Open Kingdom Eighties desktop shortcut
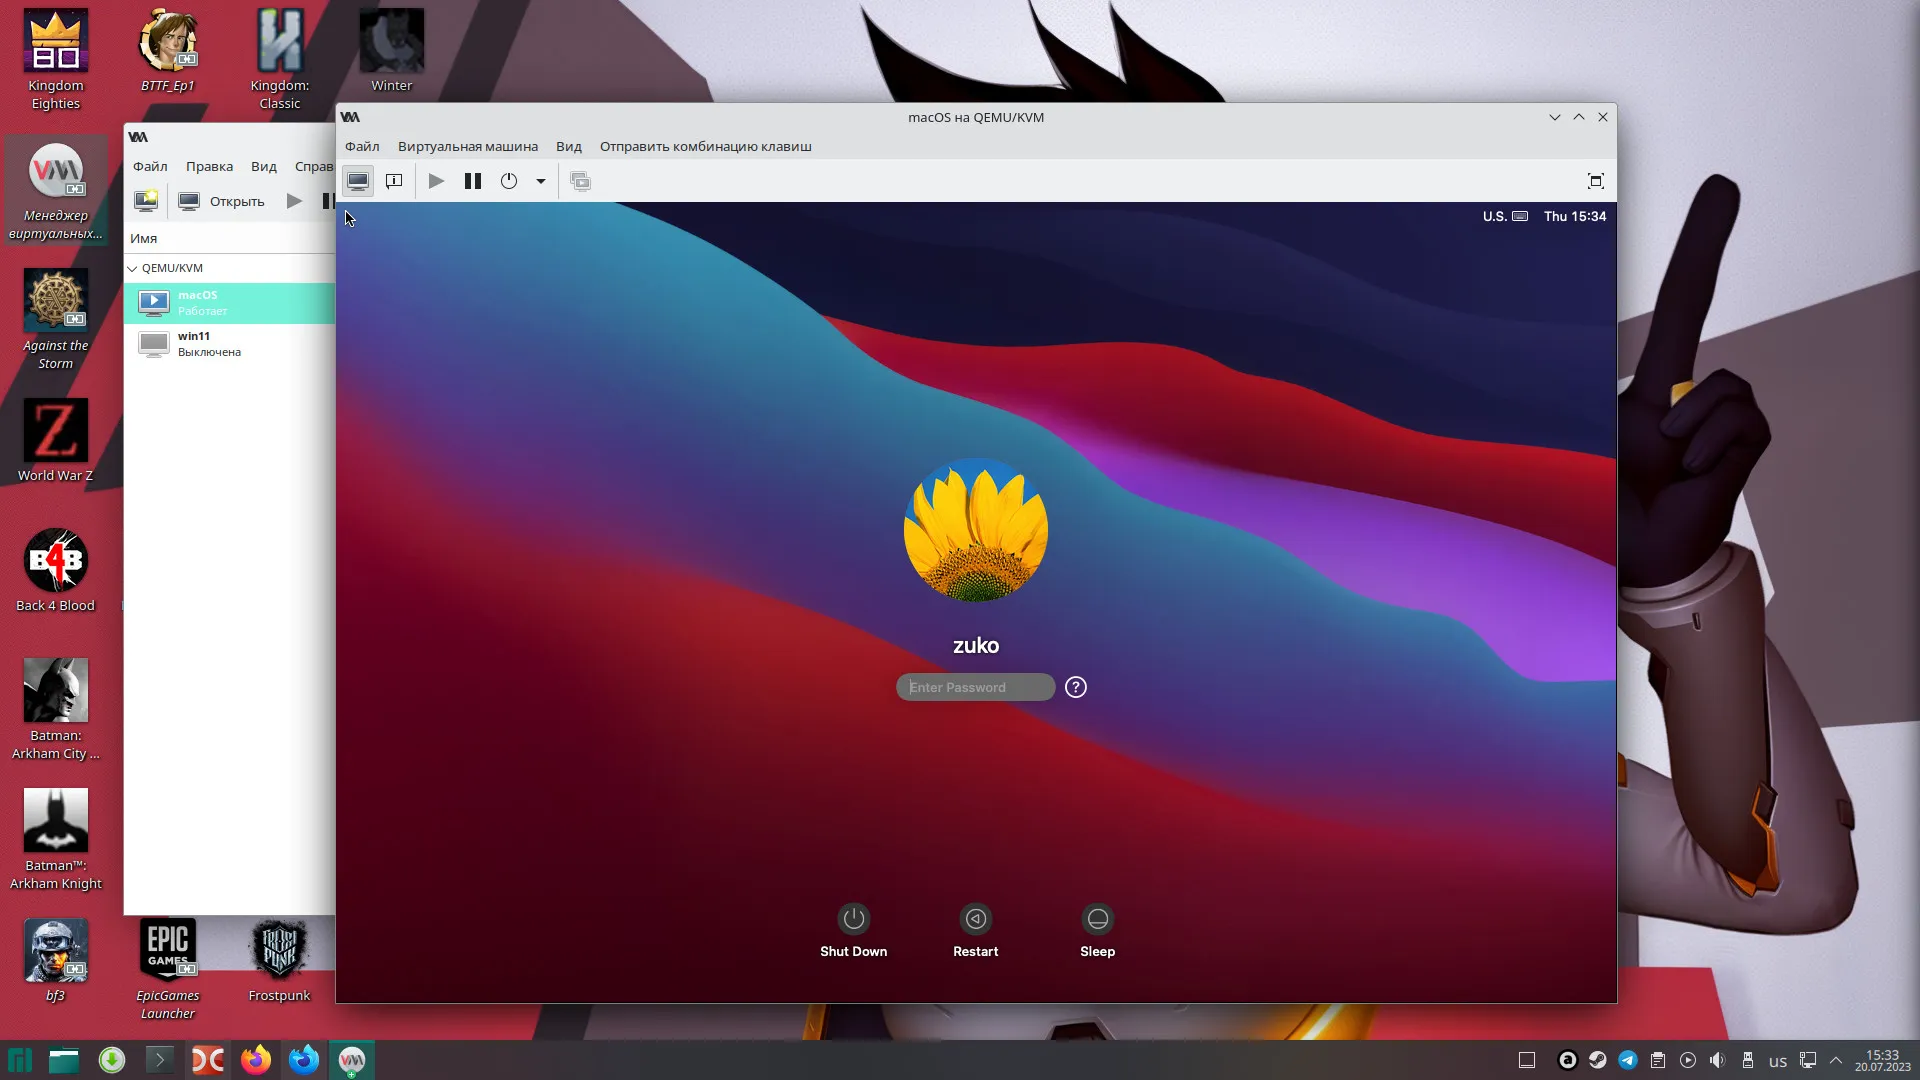 [56, 60]
